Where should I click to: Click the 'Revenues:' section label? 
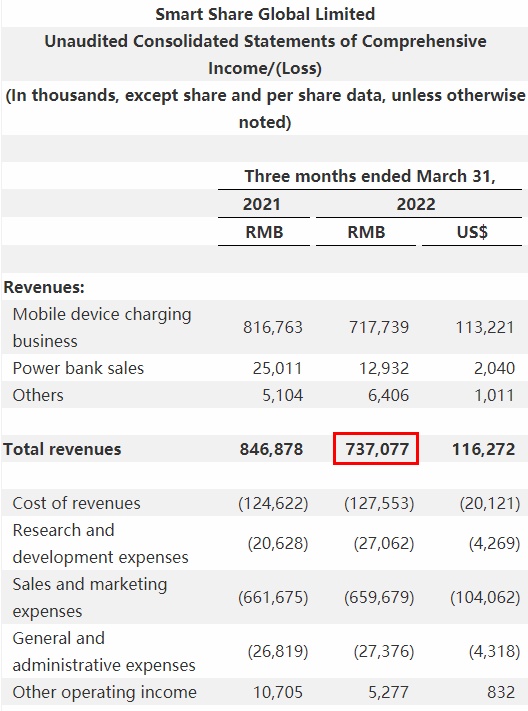pyautogui.click(x=44, y=287)
